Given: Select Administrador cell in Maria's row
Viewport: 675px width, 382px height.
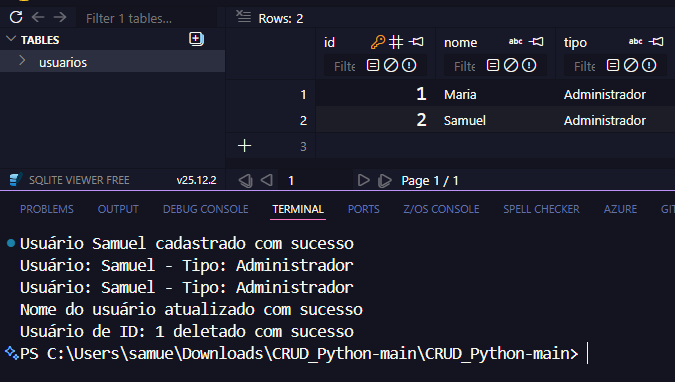Looking at the screenshot, I should pyautogui.click(x=615, y=94).
